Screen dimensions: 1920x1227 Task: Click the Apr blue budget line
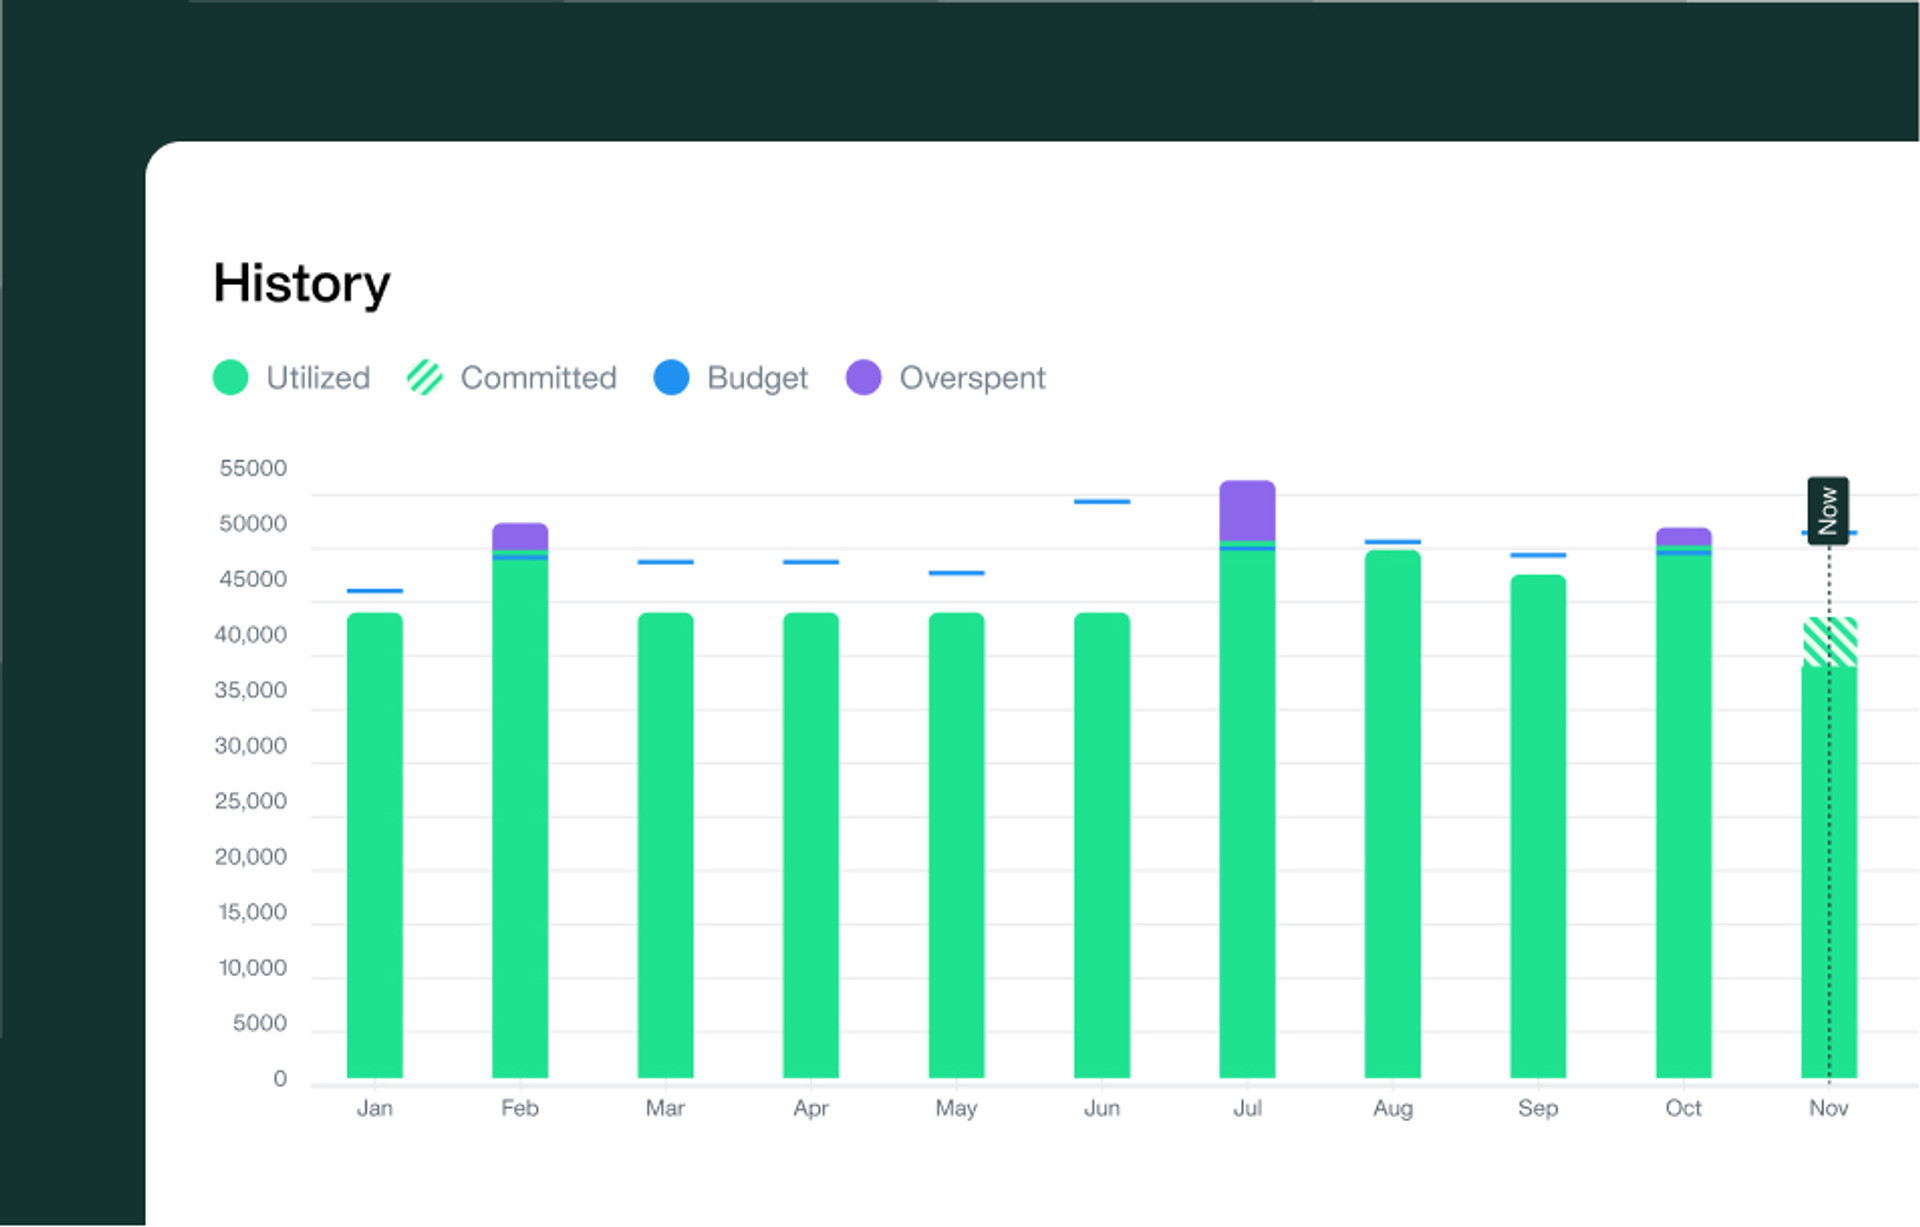(811, 562)
